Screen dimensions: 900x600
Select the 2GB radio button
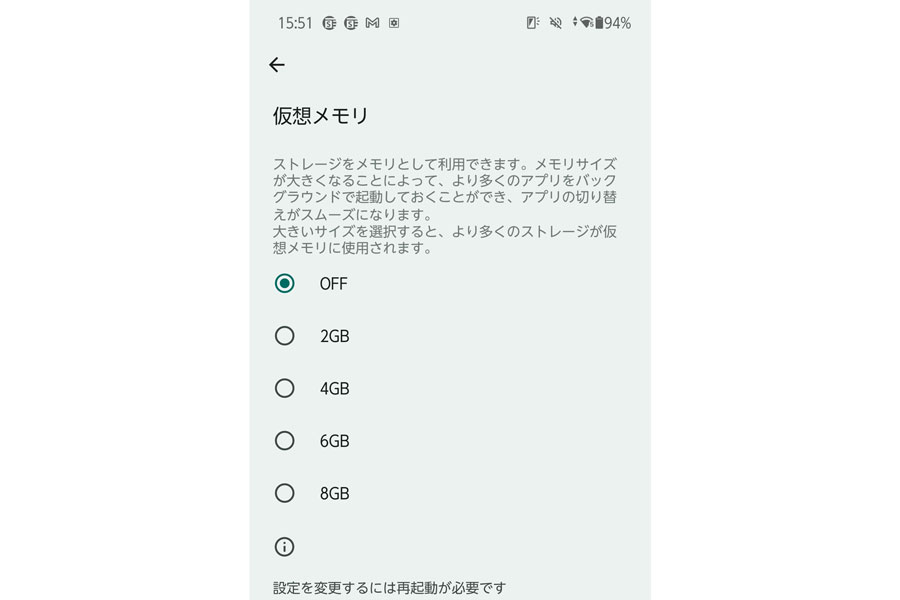284,336
